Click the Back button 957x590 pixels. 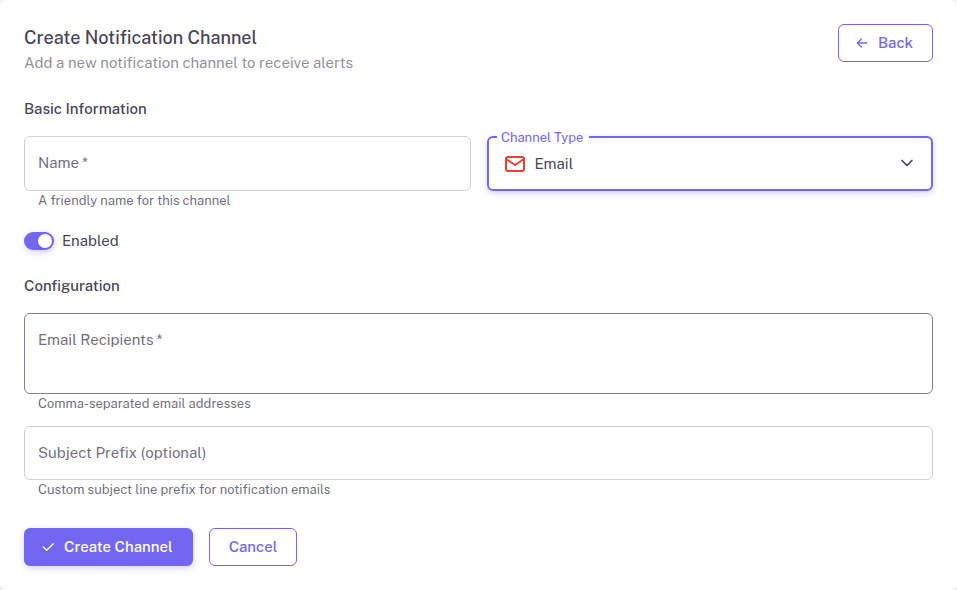884,43
